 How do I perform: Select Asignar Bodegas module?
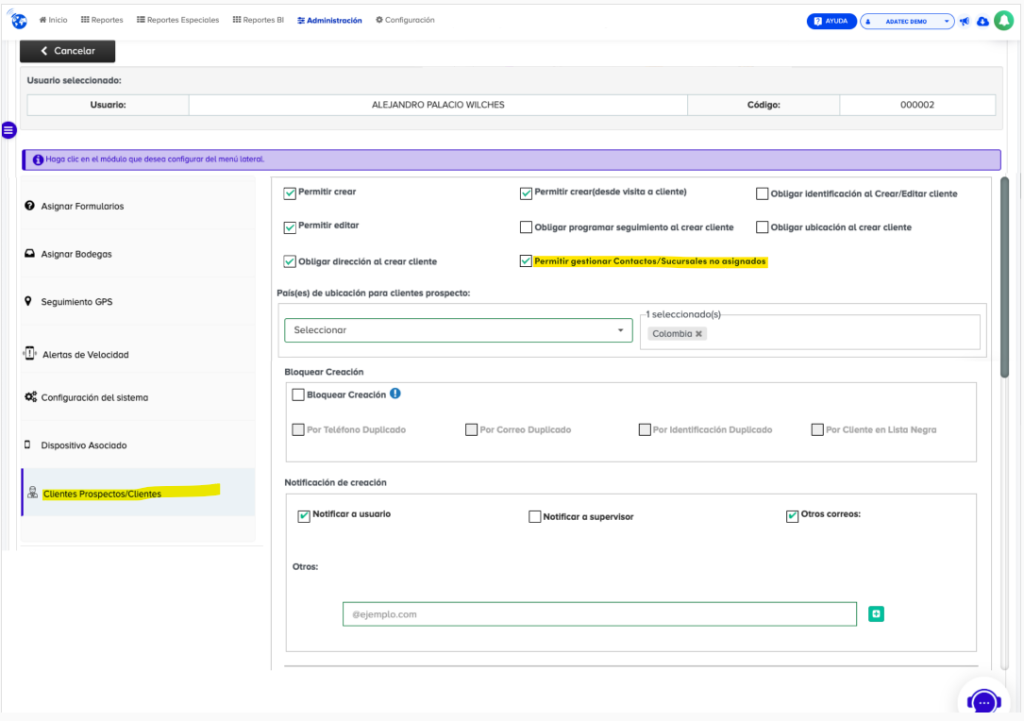tap(138, 254)
